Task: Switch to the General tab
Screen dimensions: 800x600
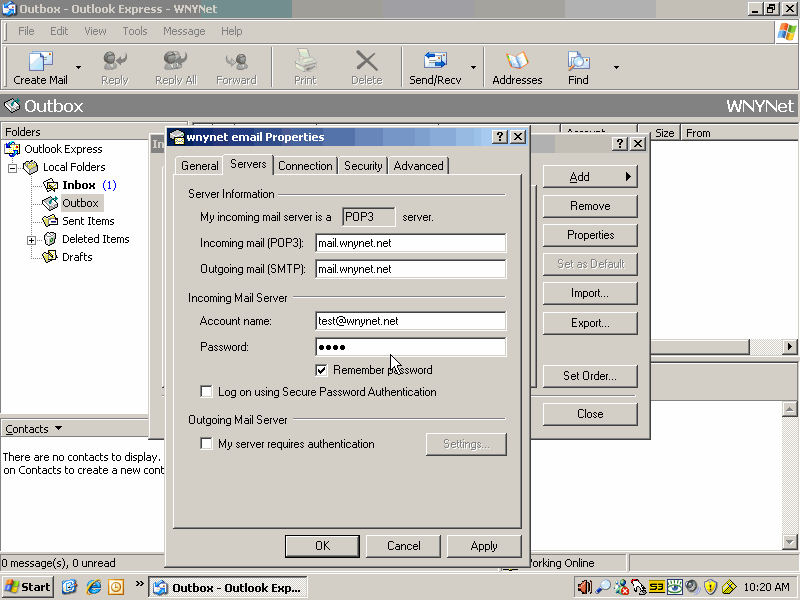Action: pos(199,166)
